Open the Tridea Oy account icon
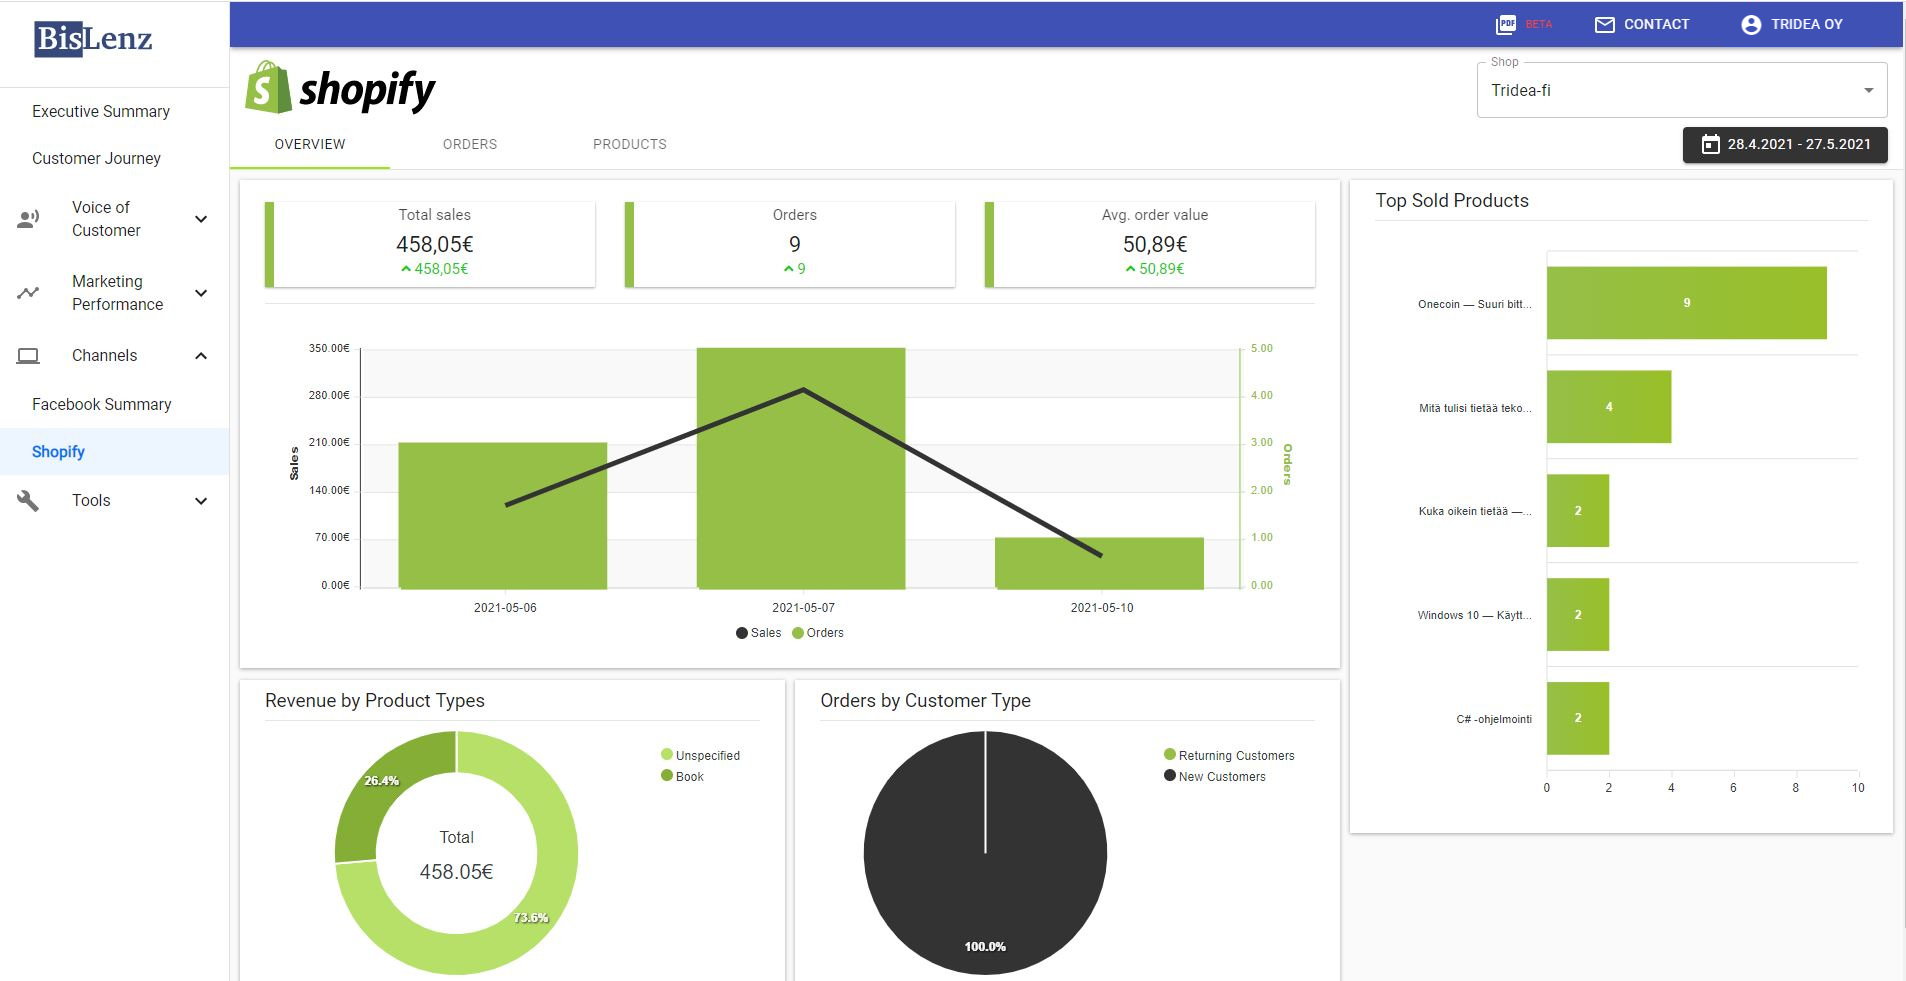Viewport: 1906px width, 981px height. (1750, 24)
